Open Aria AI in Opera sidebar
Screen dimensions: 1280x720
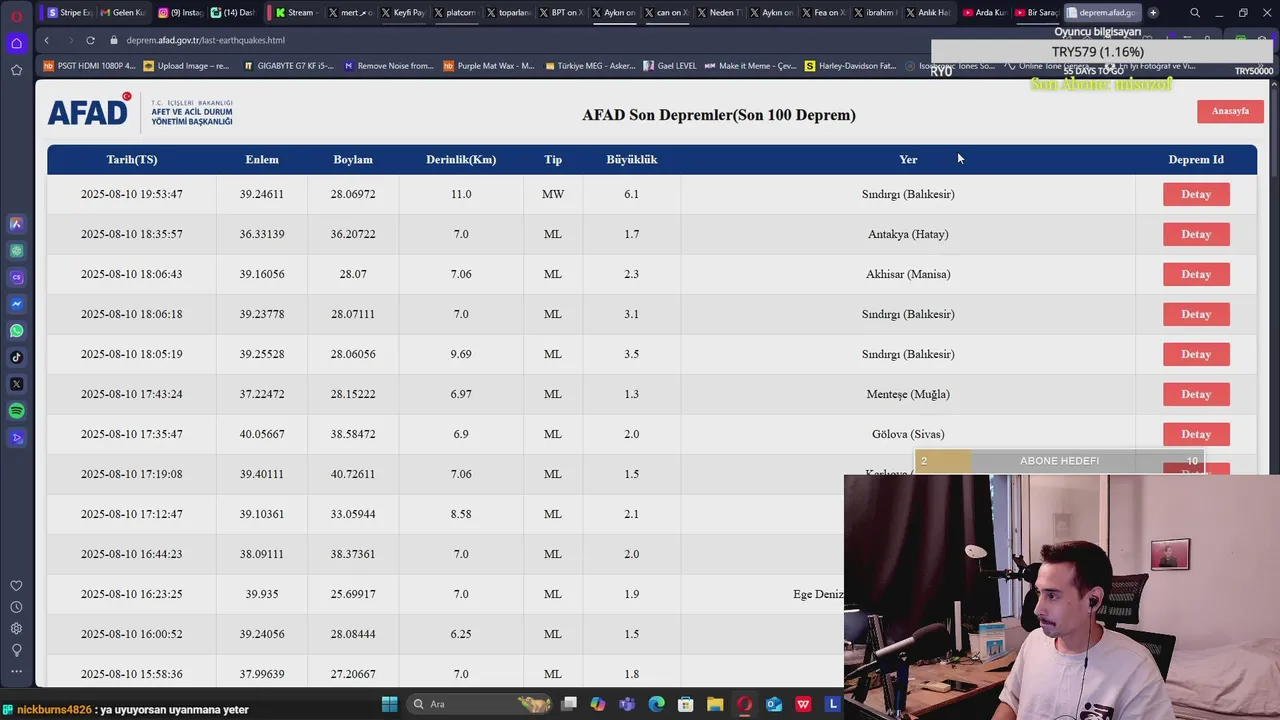pos(16,224)
